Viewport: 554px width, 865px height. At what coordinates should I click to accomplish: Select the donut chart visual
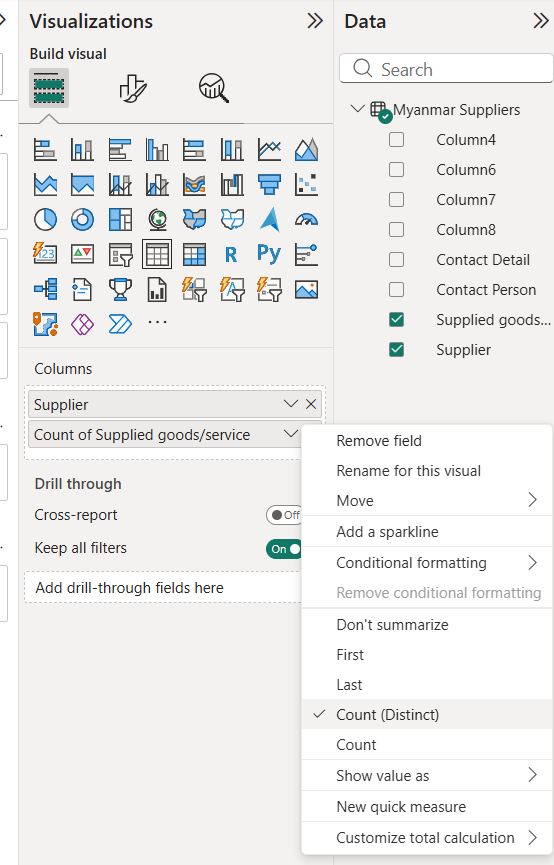(82, 220)
